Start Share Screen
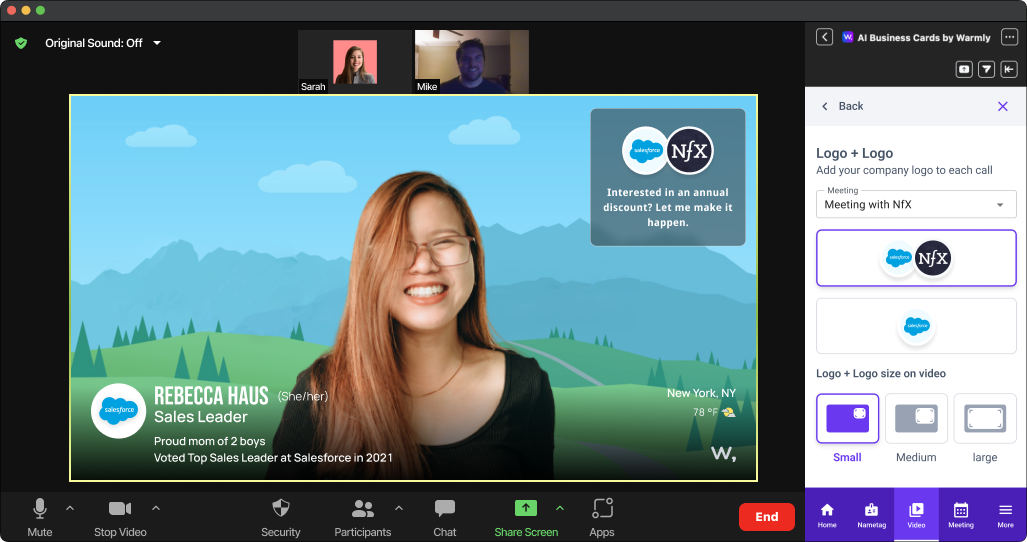This screenshot has height=542, width=1027. (x=526, y=509)
